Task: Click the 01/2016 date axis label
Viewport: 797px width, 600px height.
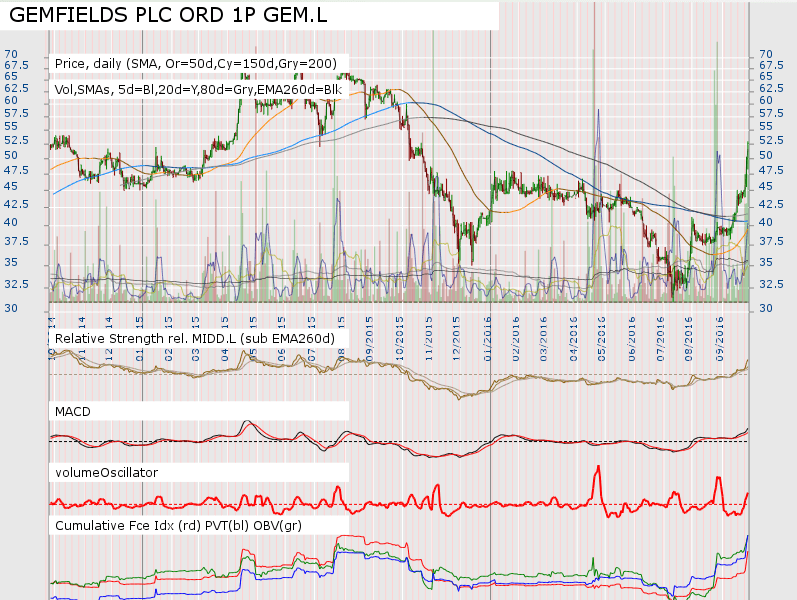Action: pyautogui.click(x=487, y=339)
